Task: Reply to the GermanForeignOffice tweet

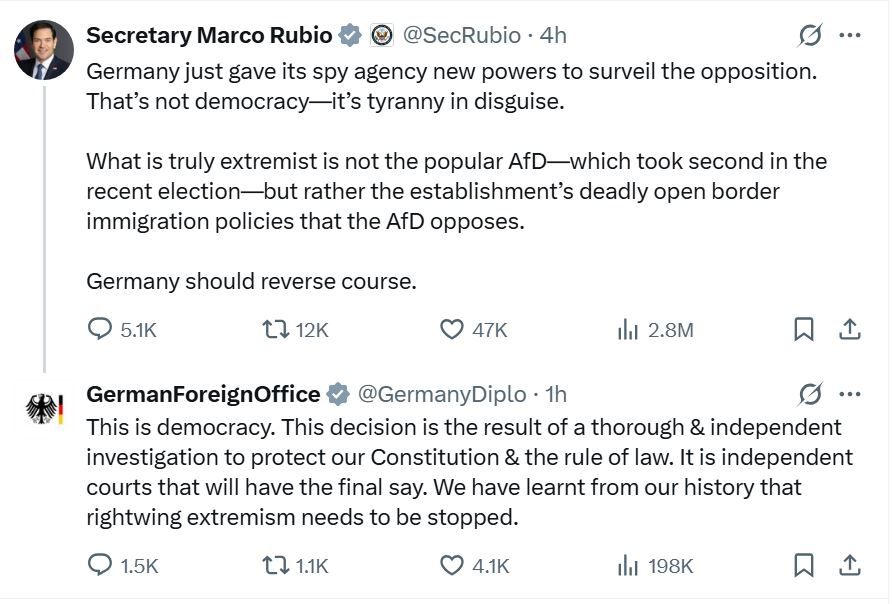Action: [x=99, y=565]
